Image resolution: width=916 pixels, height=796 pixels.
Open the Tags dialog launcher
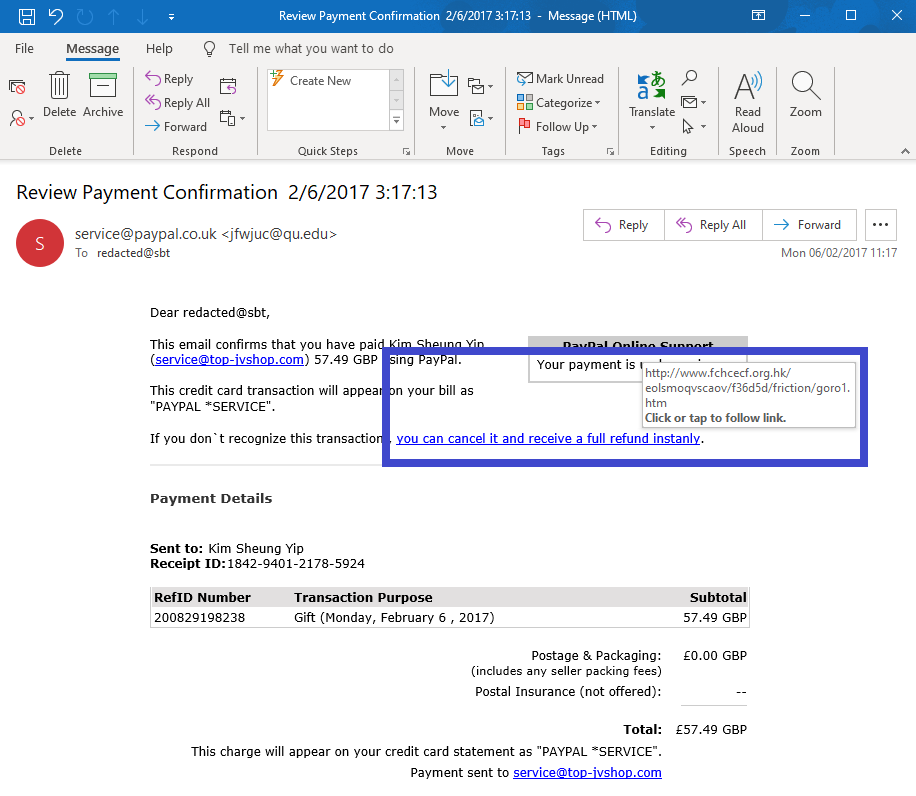click(610, 151)
